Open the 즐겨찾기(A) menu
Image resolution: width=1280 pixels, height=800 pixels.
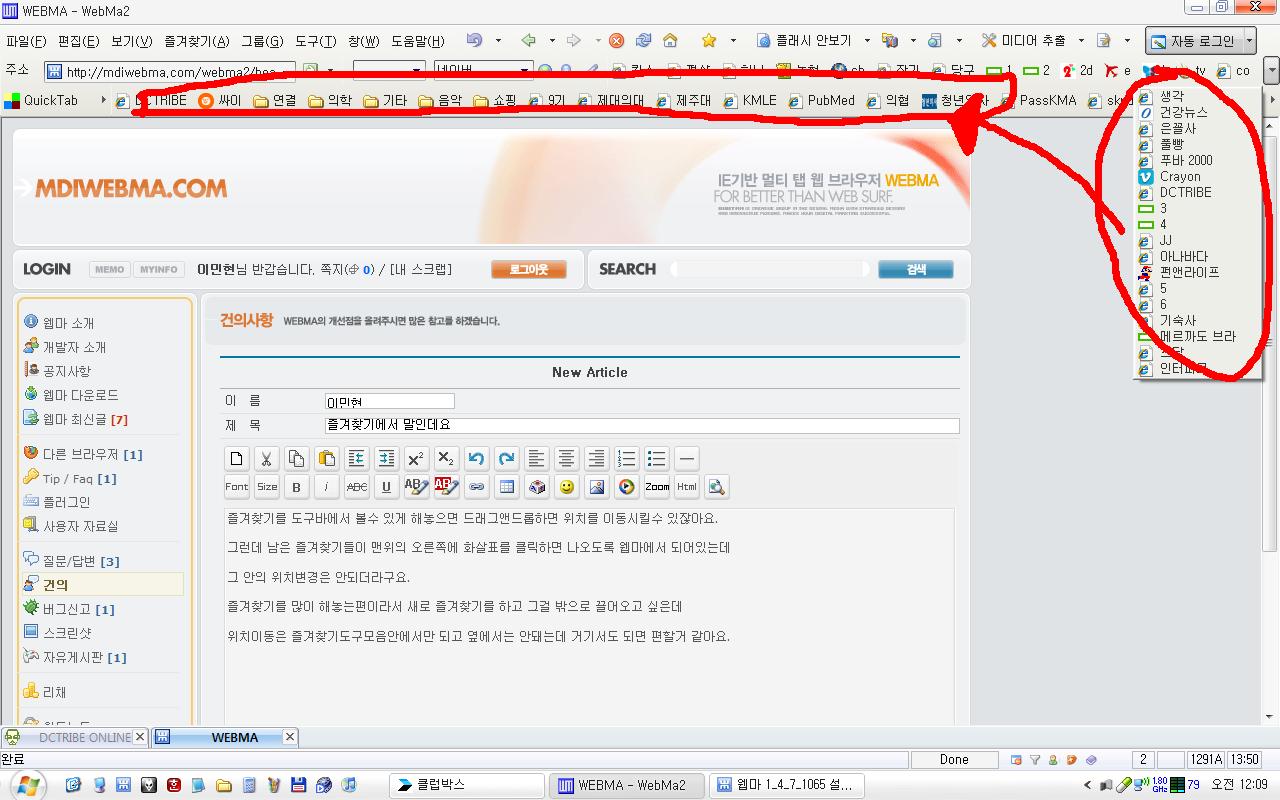[197, 41]
